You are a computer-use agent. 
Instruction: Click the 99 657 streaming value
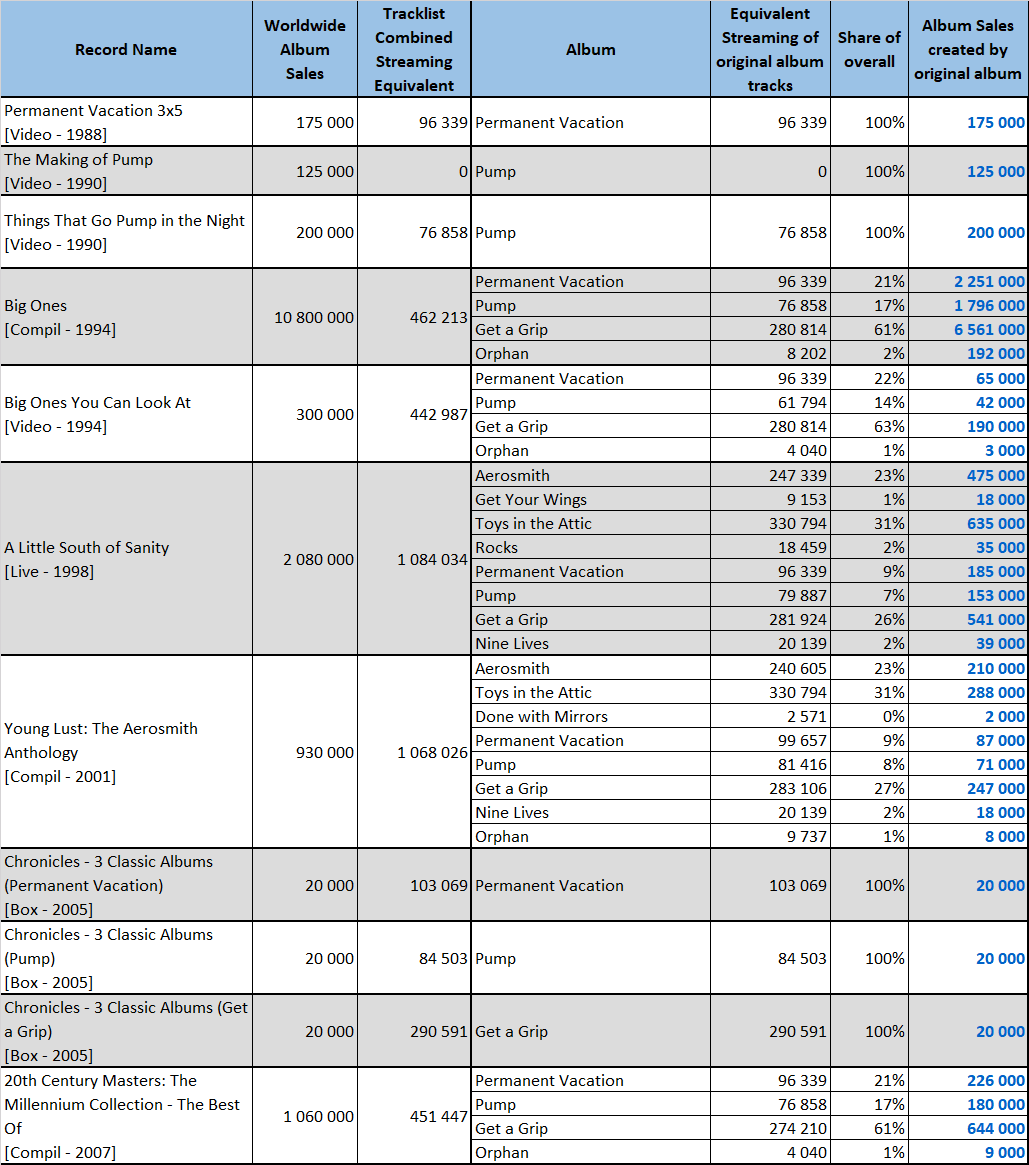click(x=802, y=741)
